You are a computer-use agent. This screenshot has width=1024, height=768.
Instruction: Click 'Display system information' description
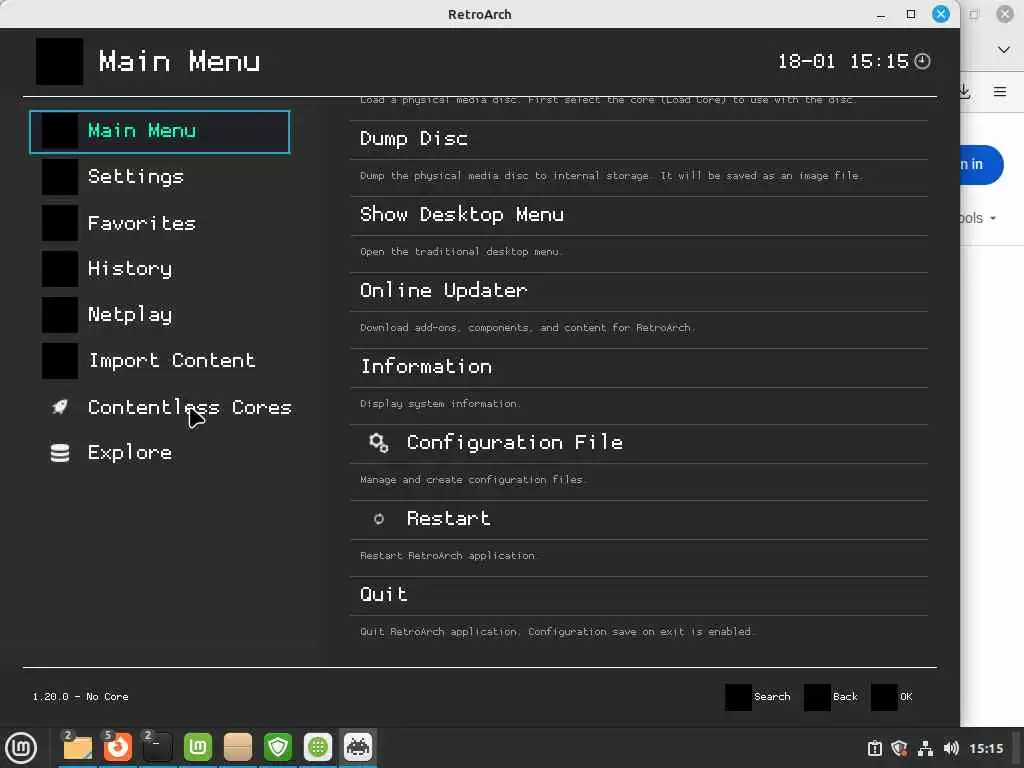pos(440,404)
